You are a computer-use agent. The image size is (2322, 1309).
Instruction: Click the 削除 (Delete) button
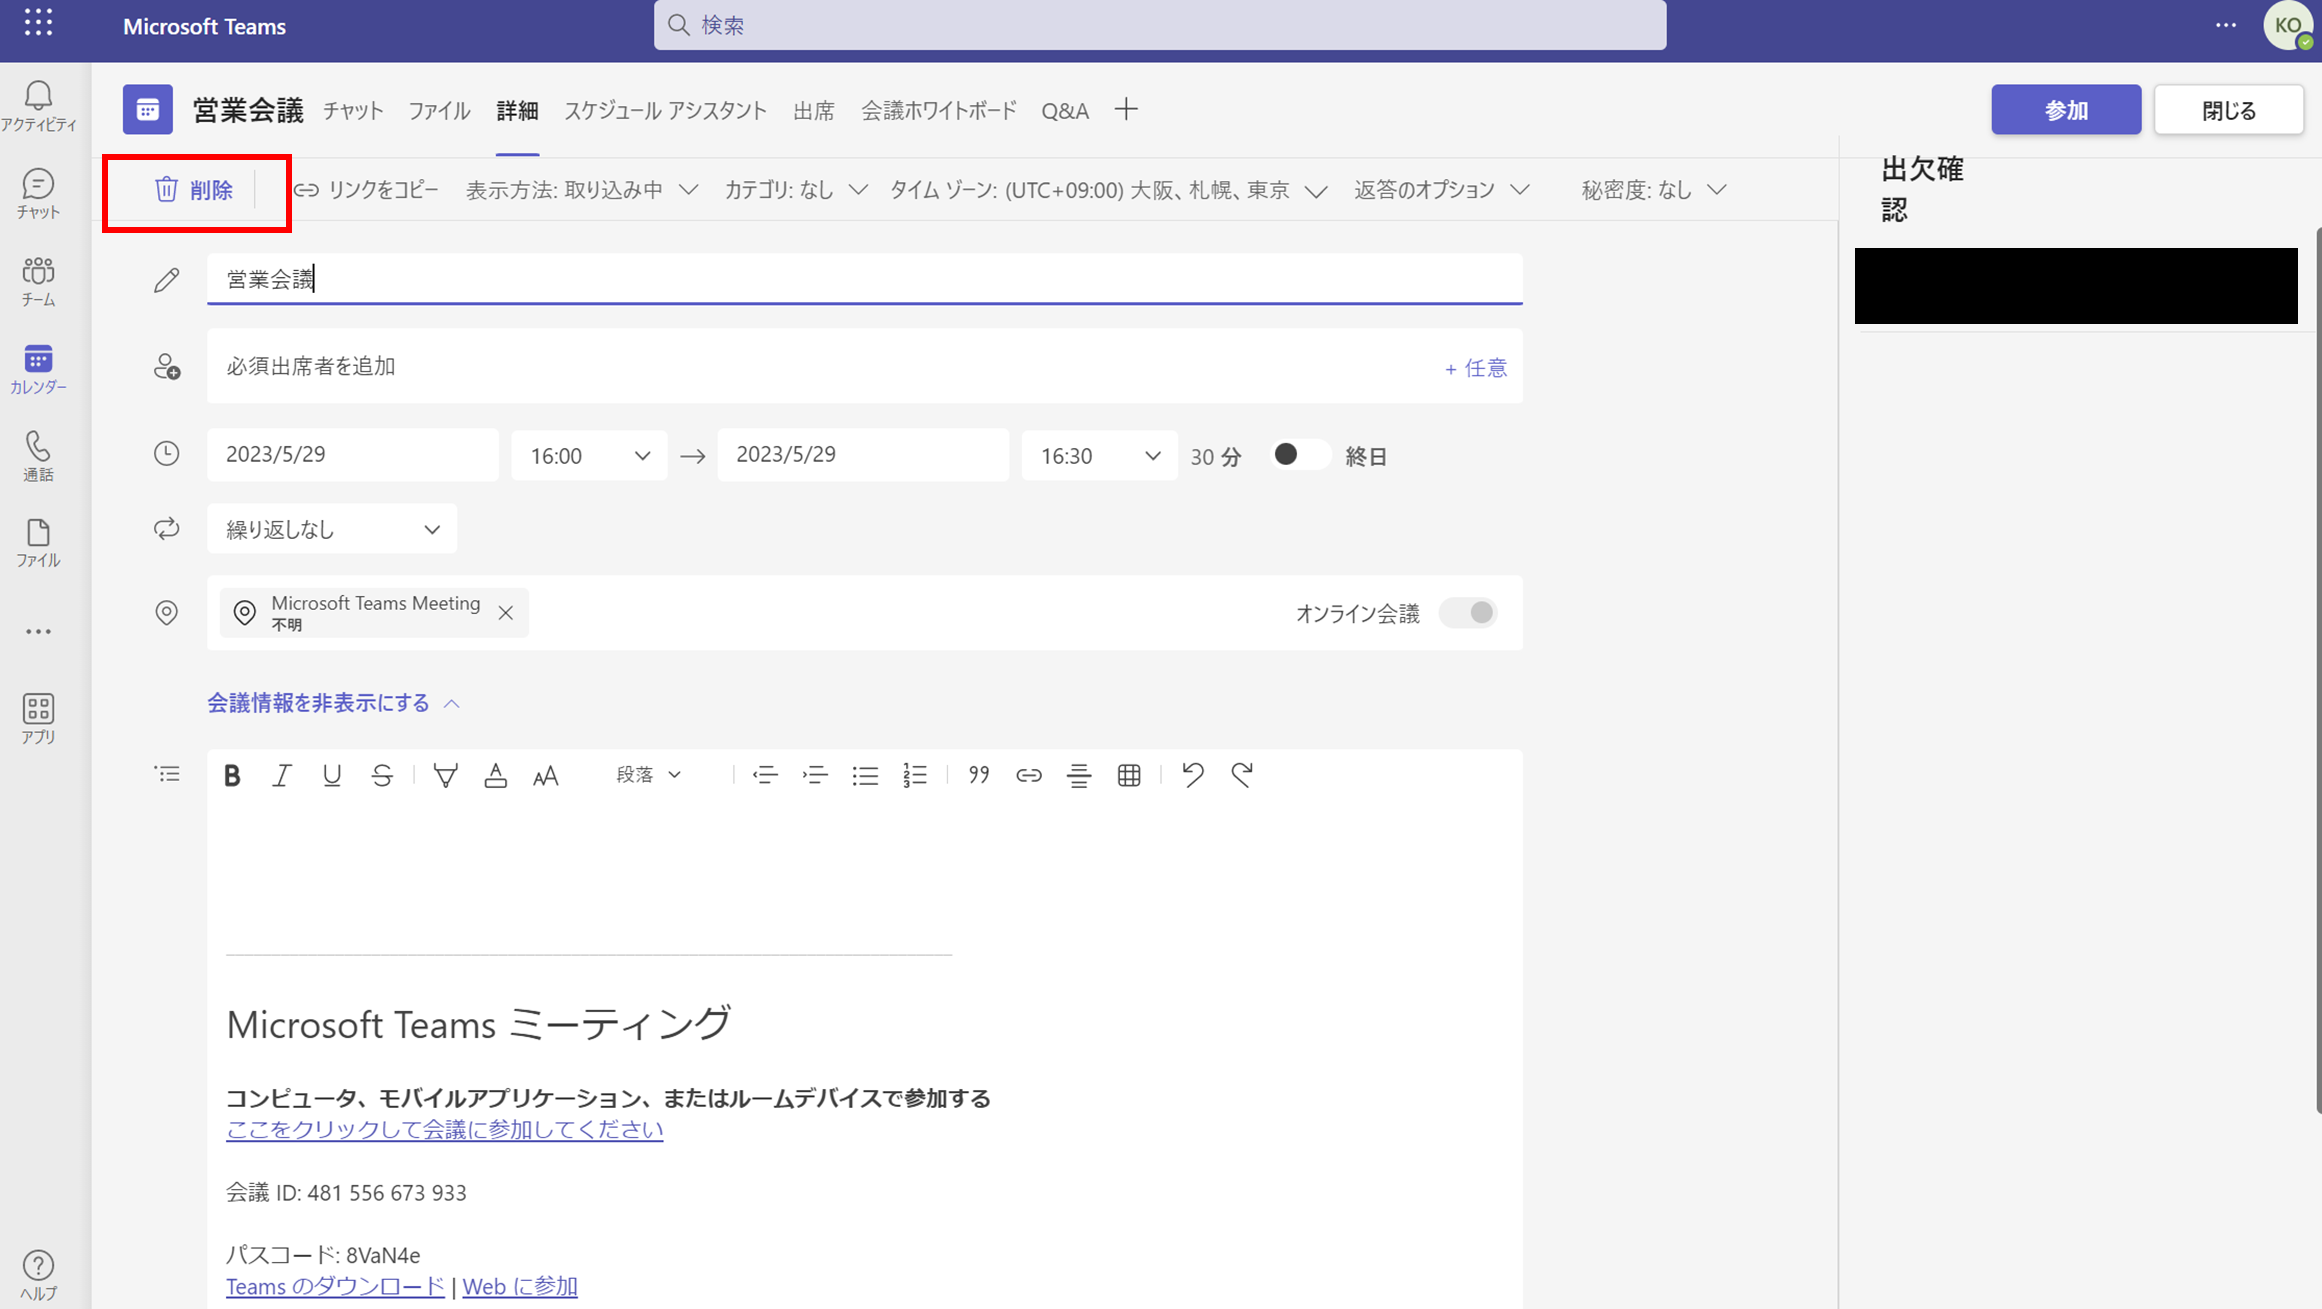[194, 190]
